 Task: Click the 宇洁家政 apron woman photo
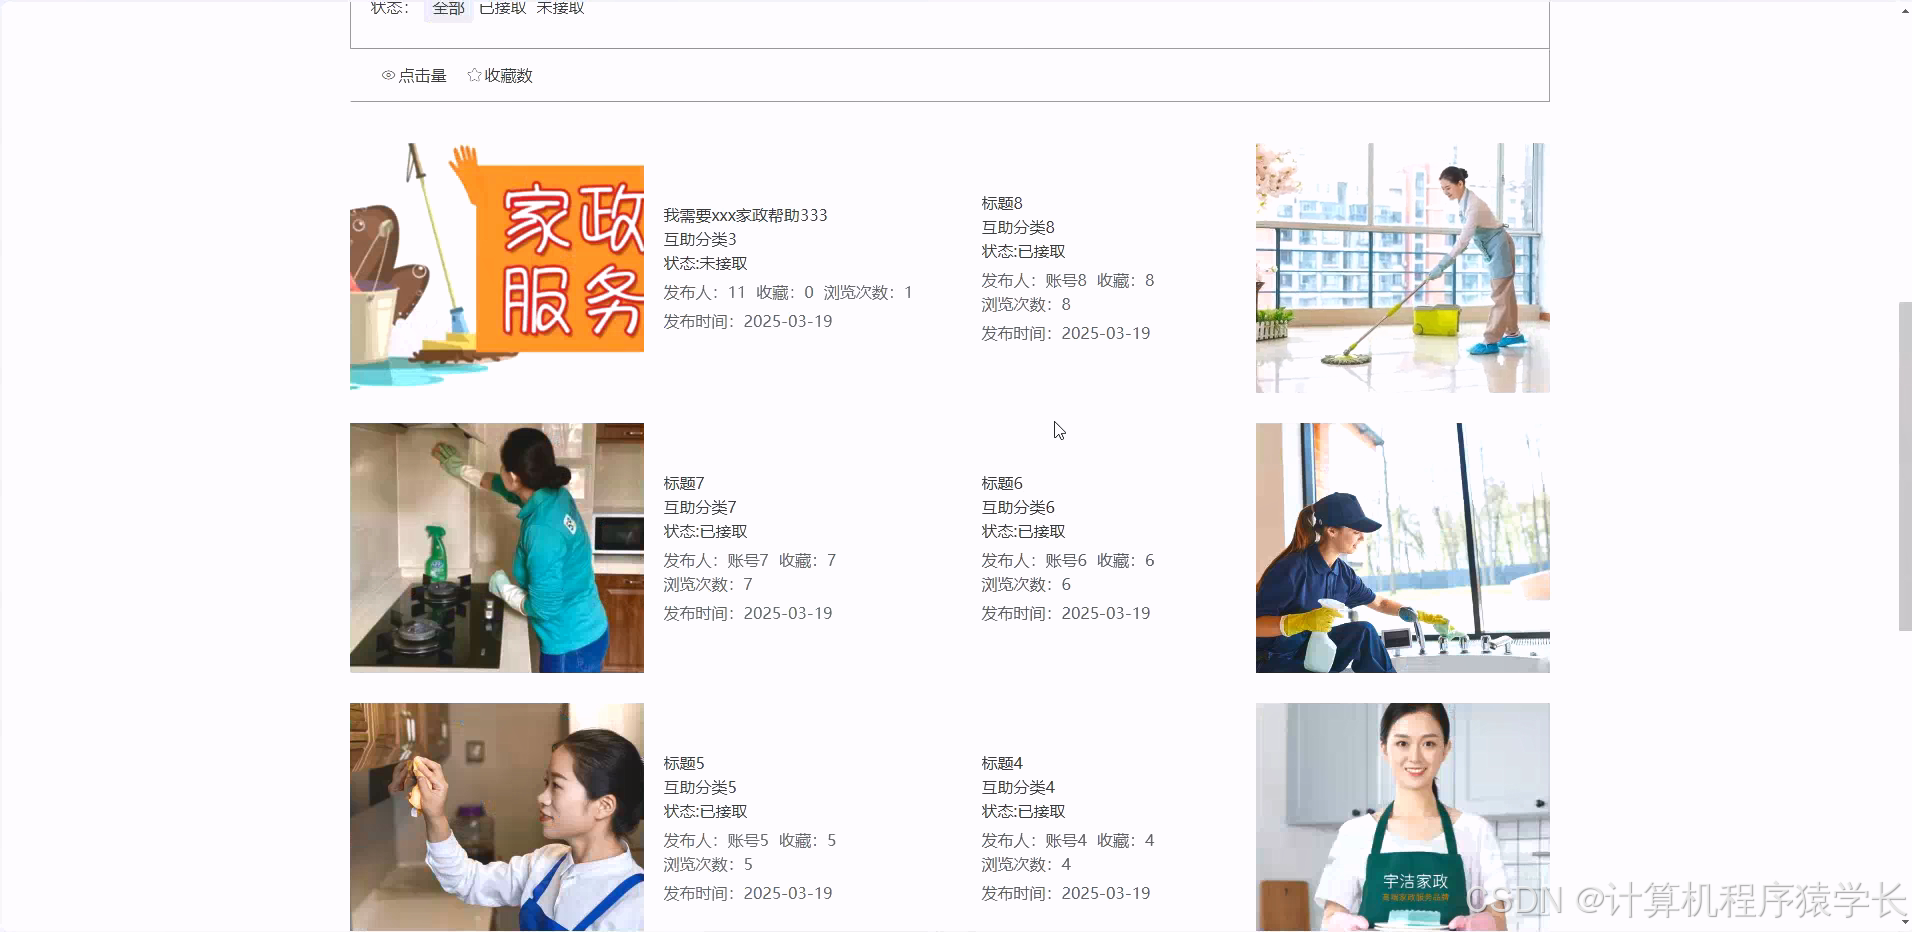1401,817
